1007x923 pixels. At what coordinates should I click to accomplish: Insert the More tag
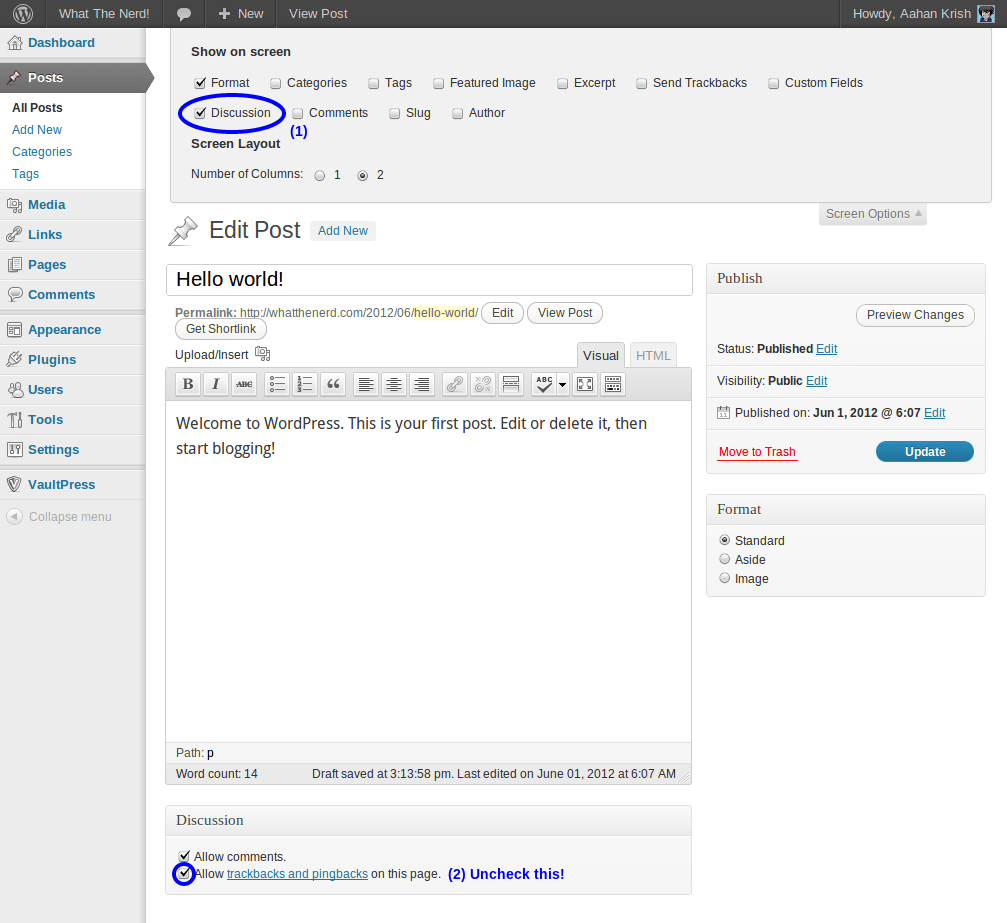[x=510, y=384]
